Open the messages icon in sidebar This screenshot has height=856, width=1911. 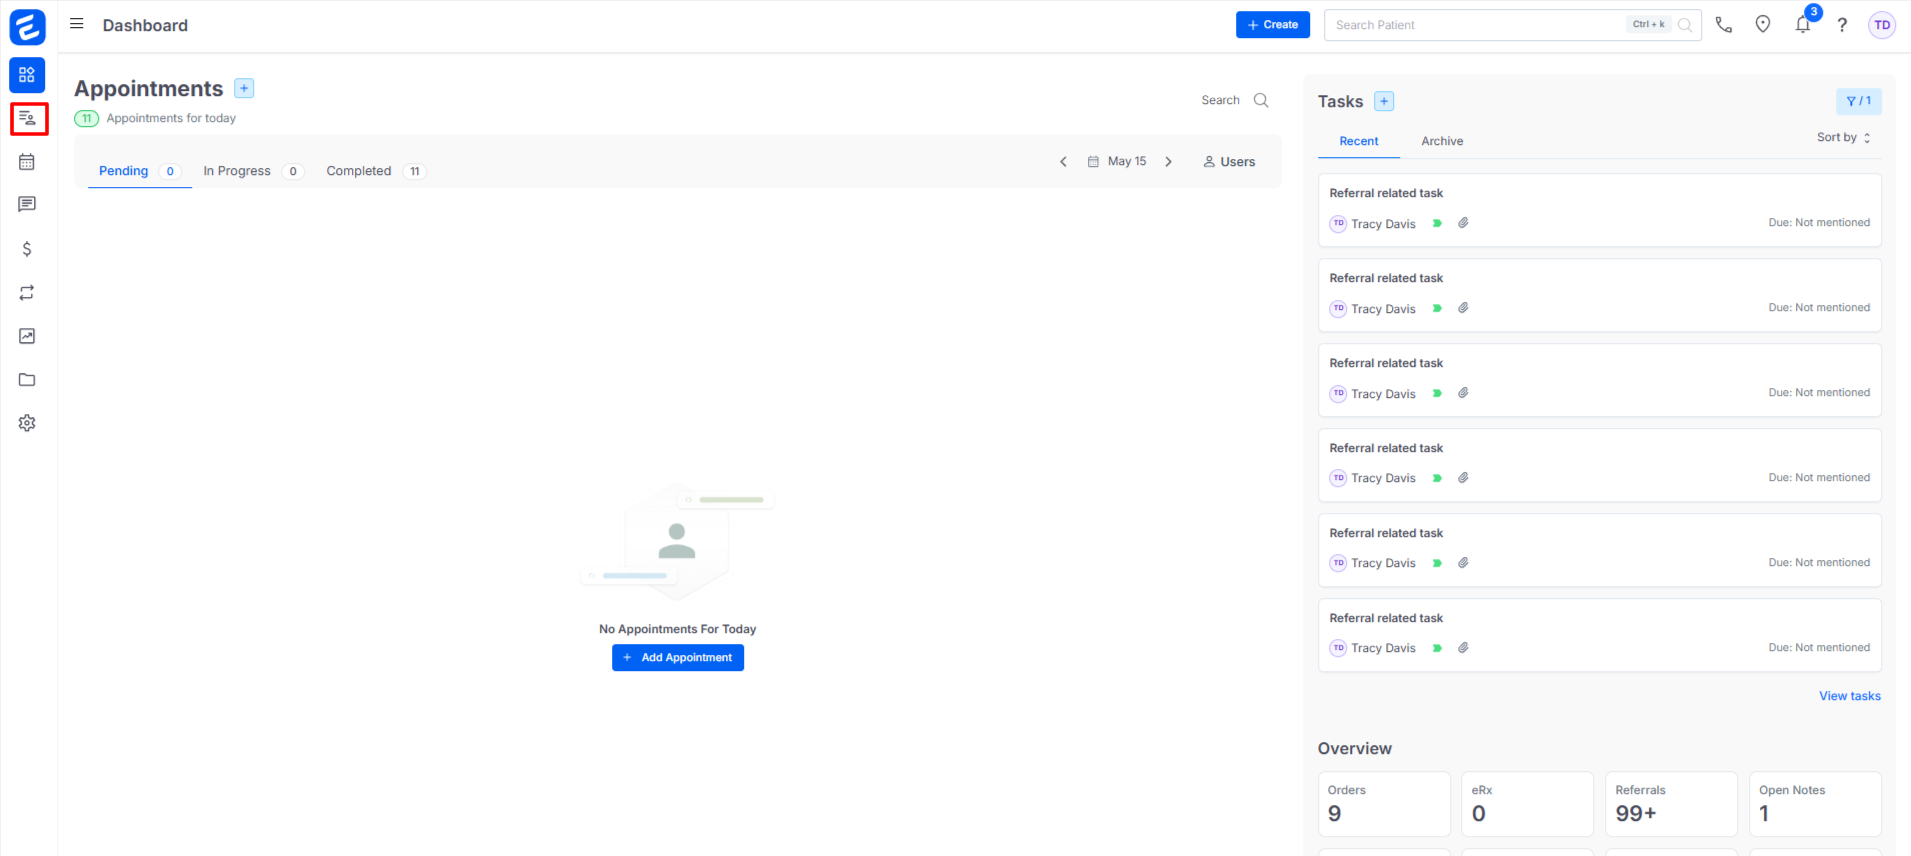[27, 205]
